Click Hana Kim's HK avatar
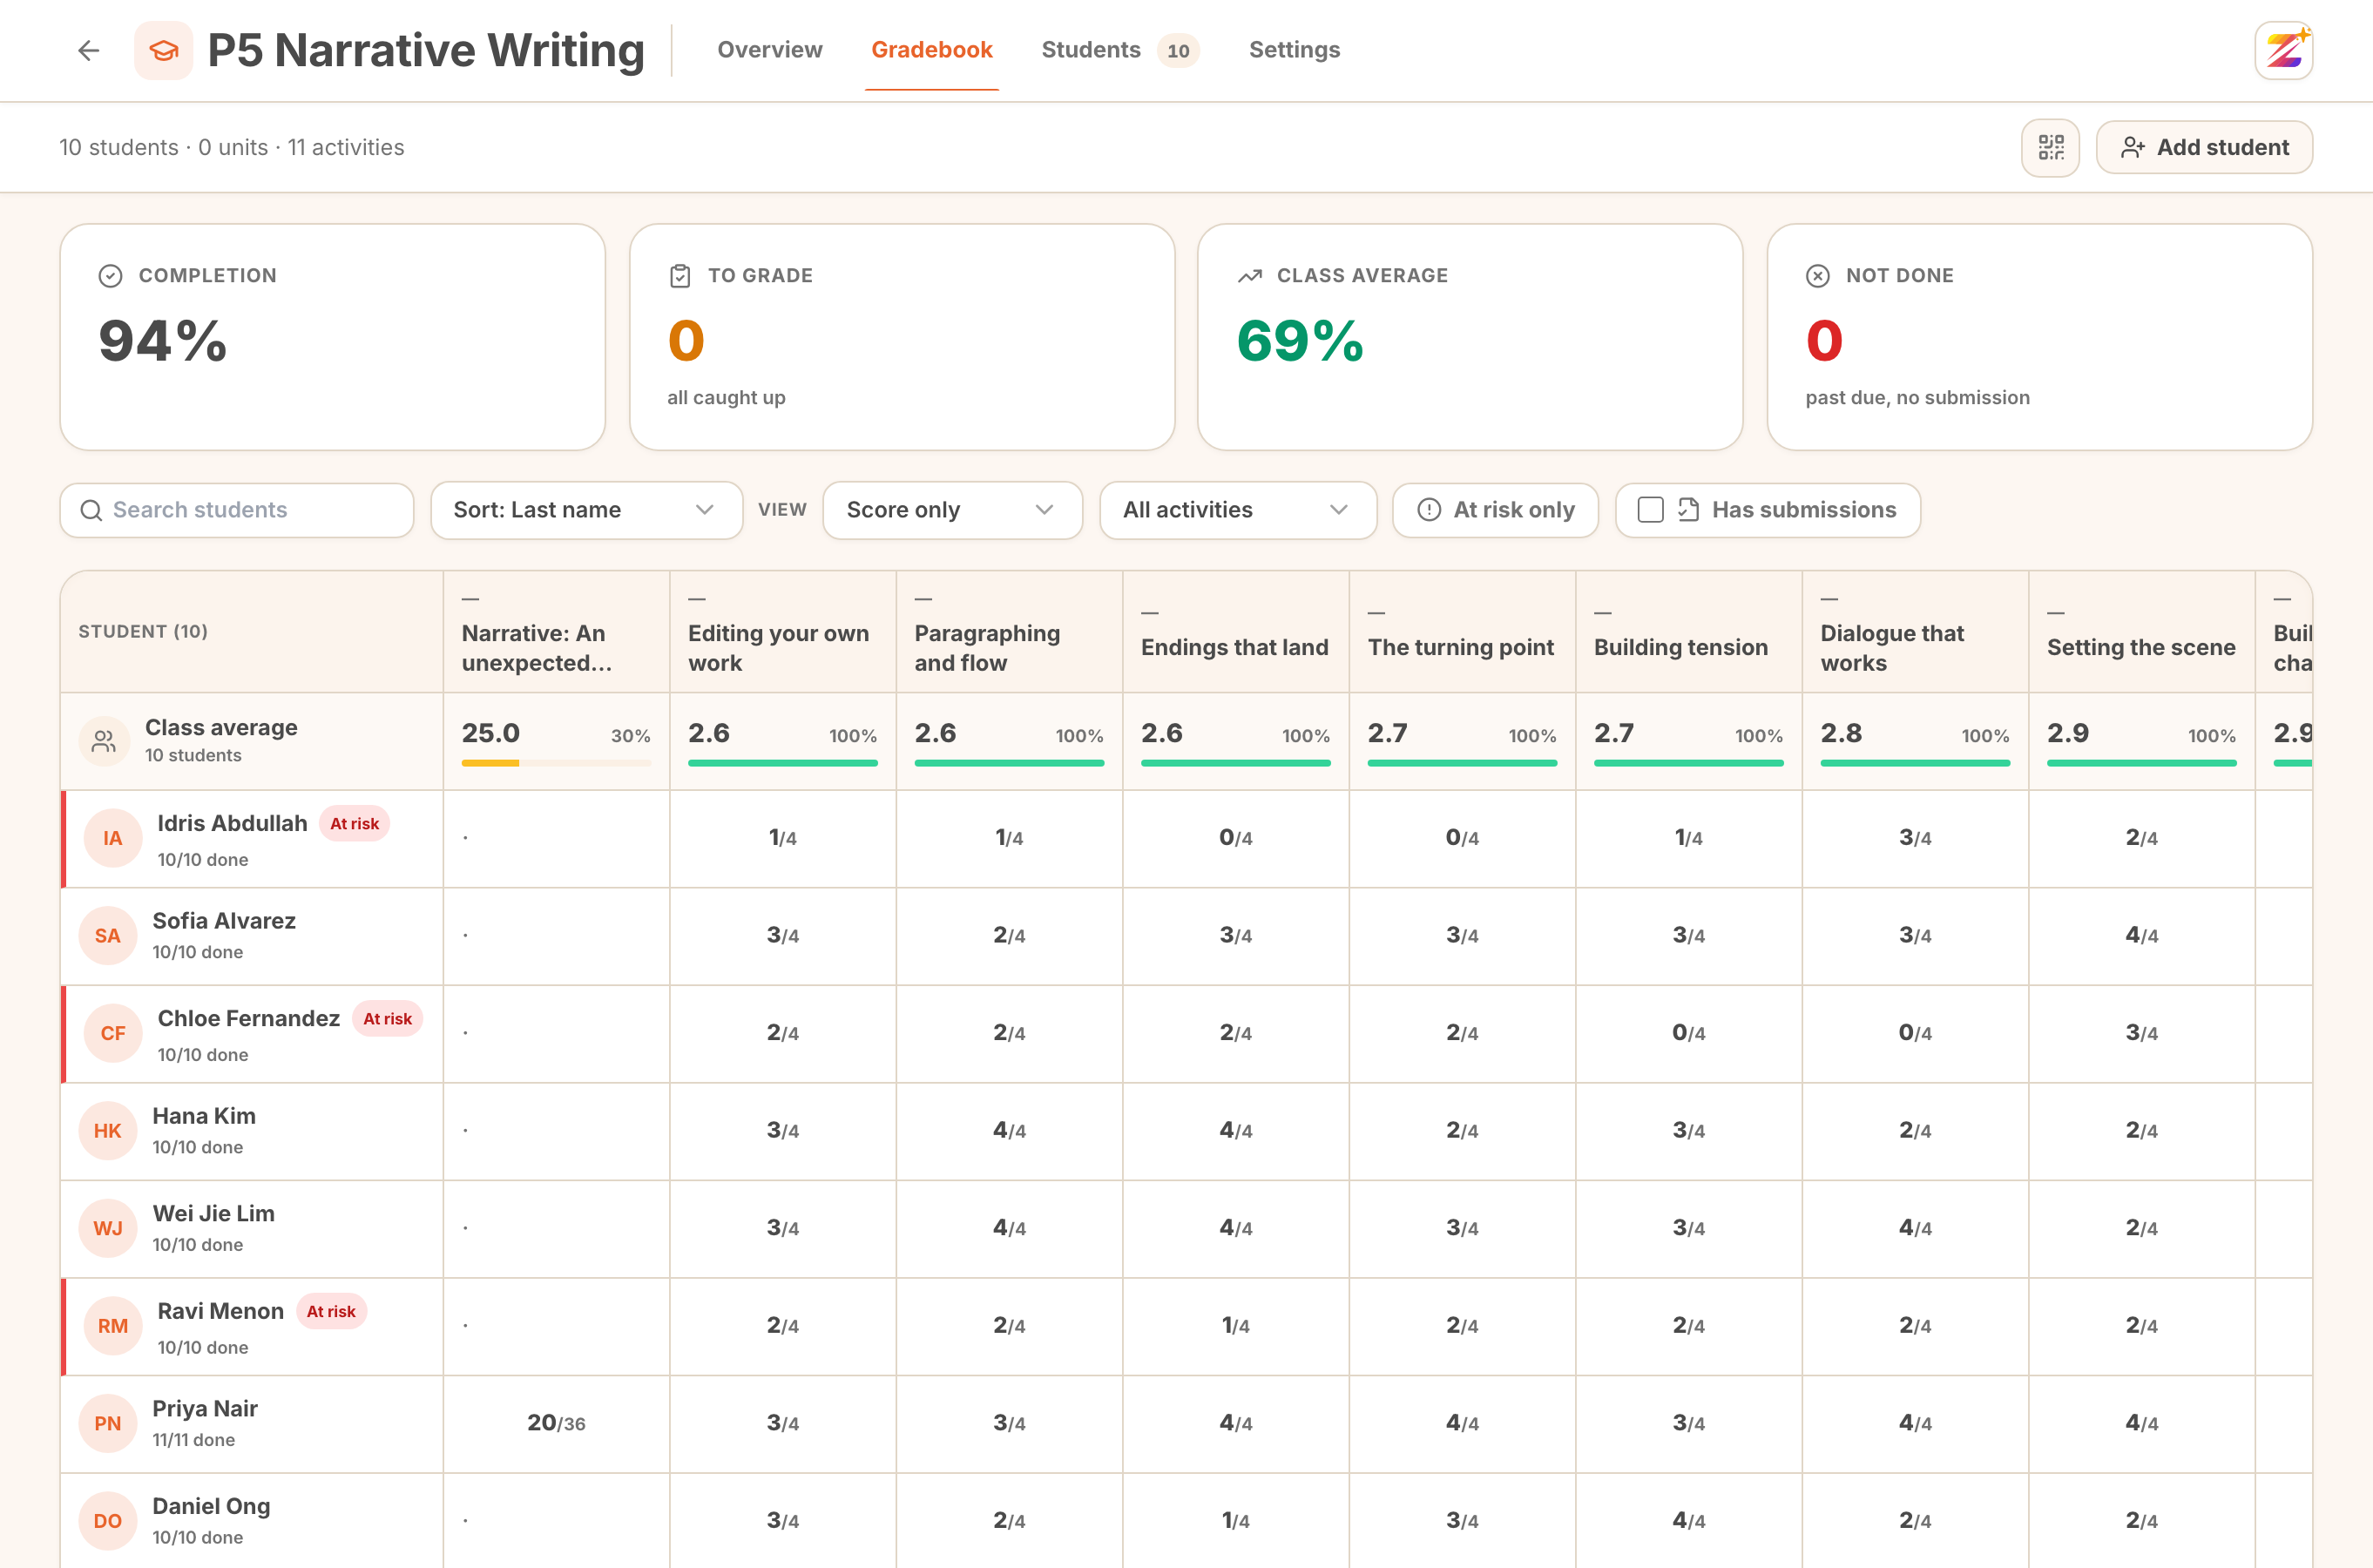 pyautogui.click(x=108, y=1131)
